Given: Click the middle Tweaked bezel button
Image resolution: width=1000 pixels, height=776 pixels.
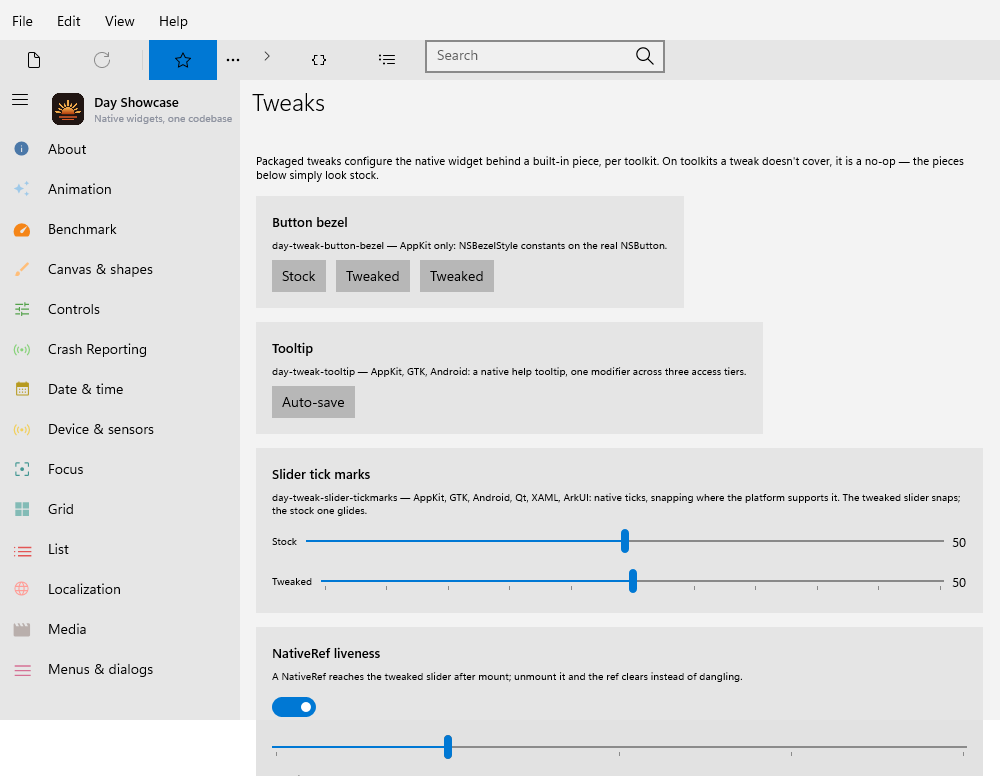Looking at the screenshot, I should (x=372, y=276).
